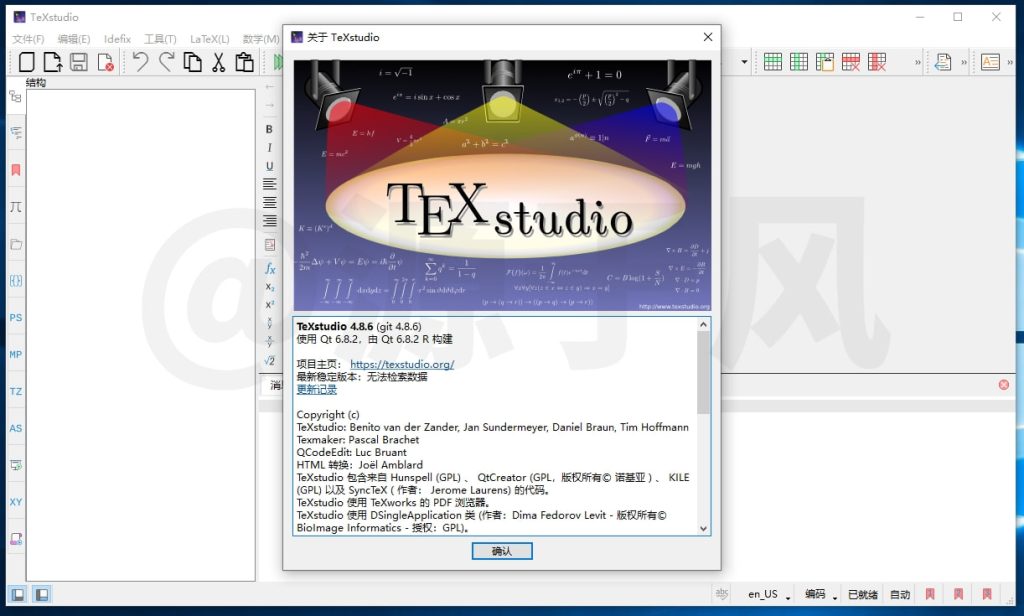Click the About dialog scrollbar down arrow
This screenshot has width=1024, height=616.
coord(703,528)
